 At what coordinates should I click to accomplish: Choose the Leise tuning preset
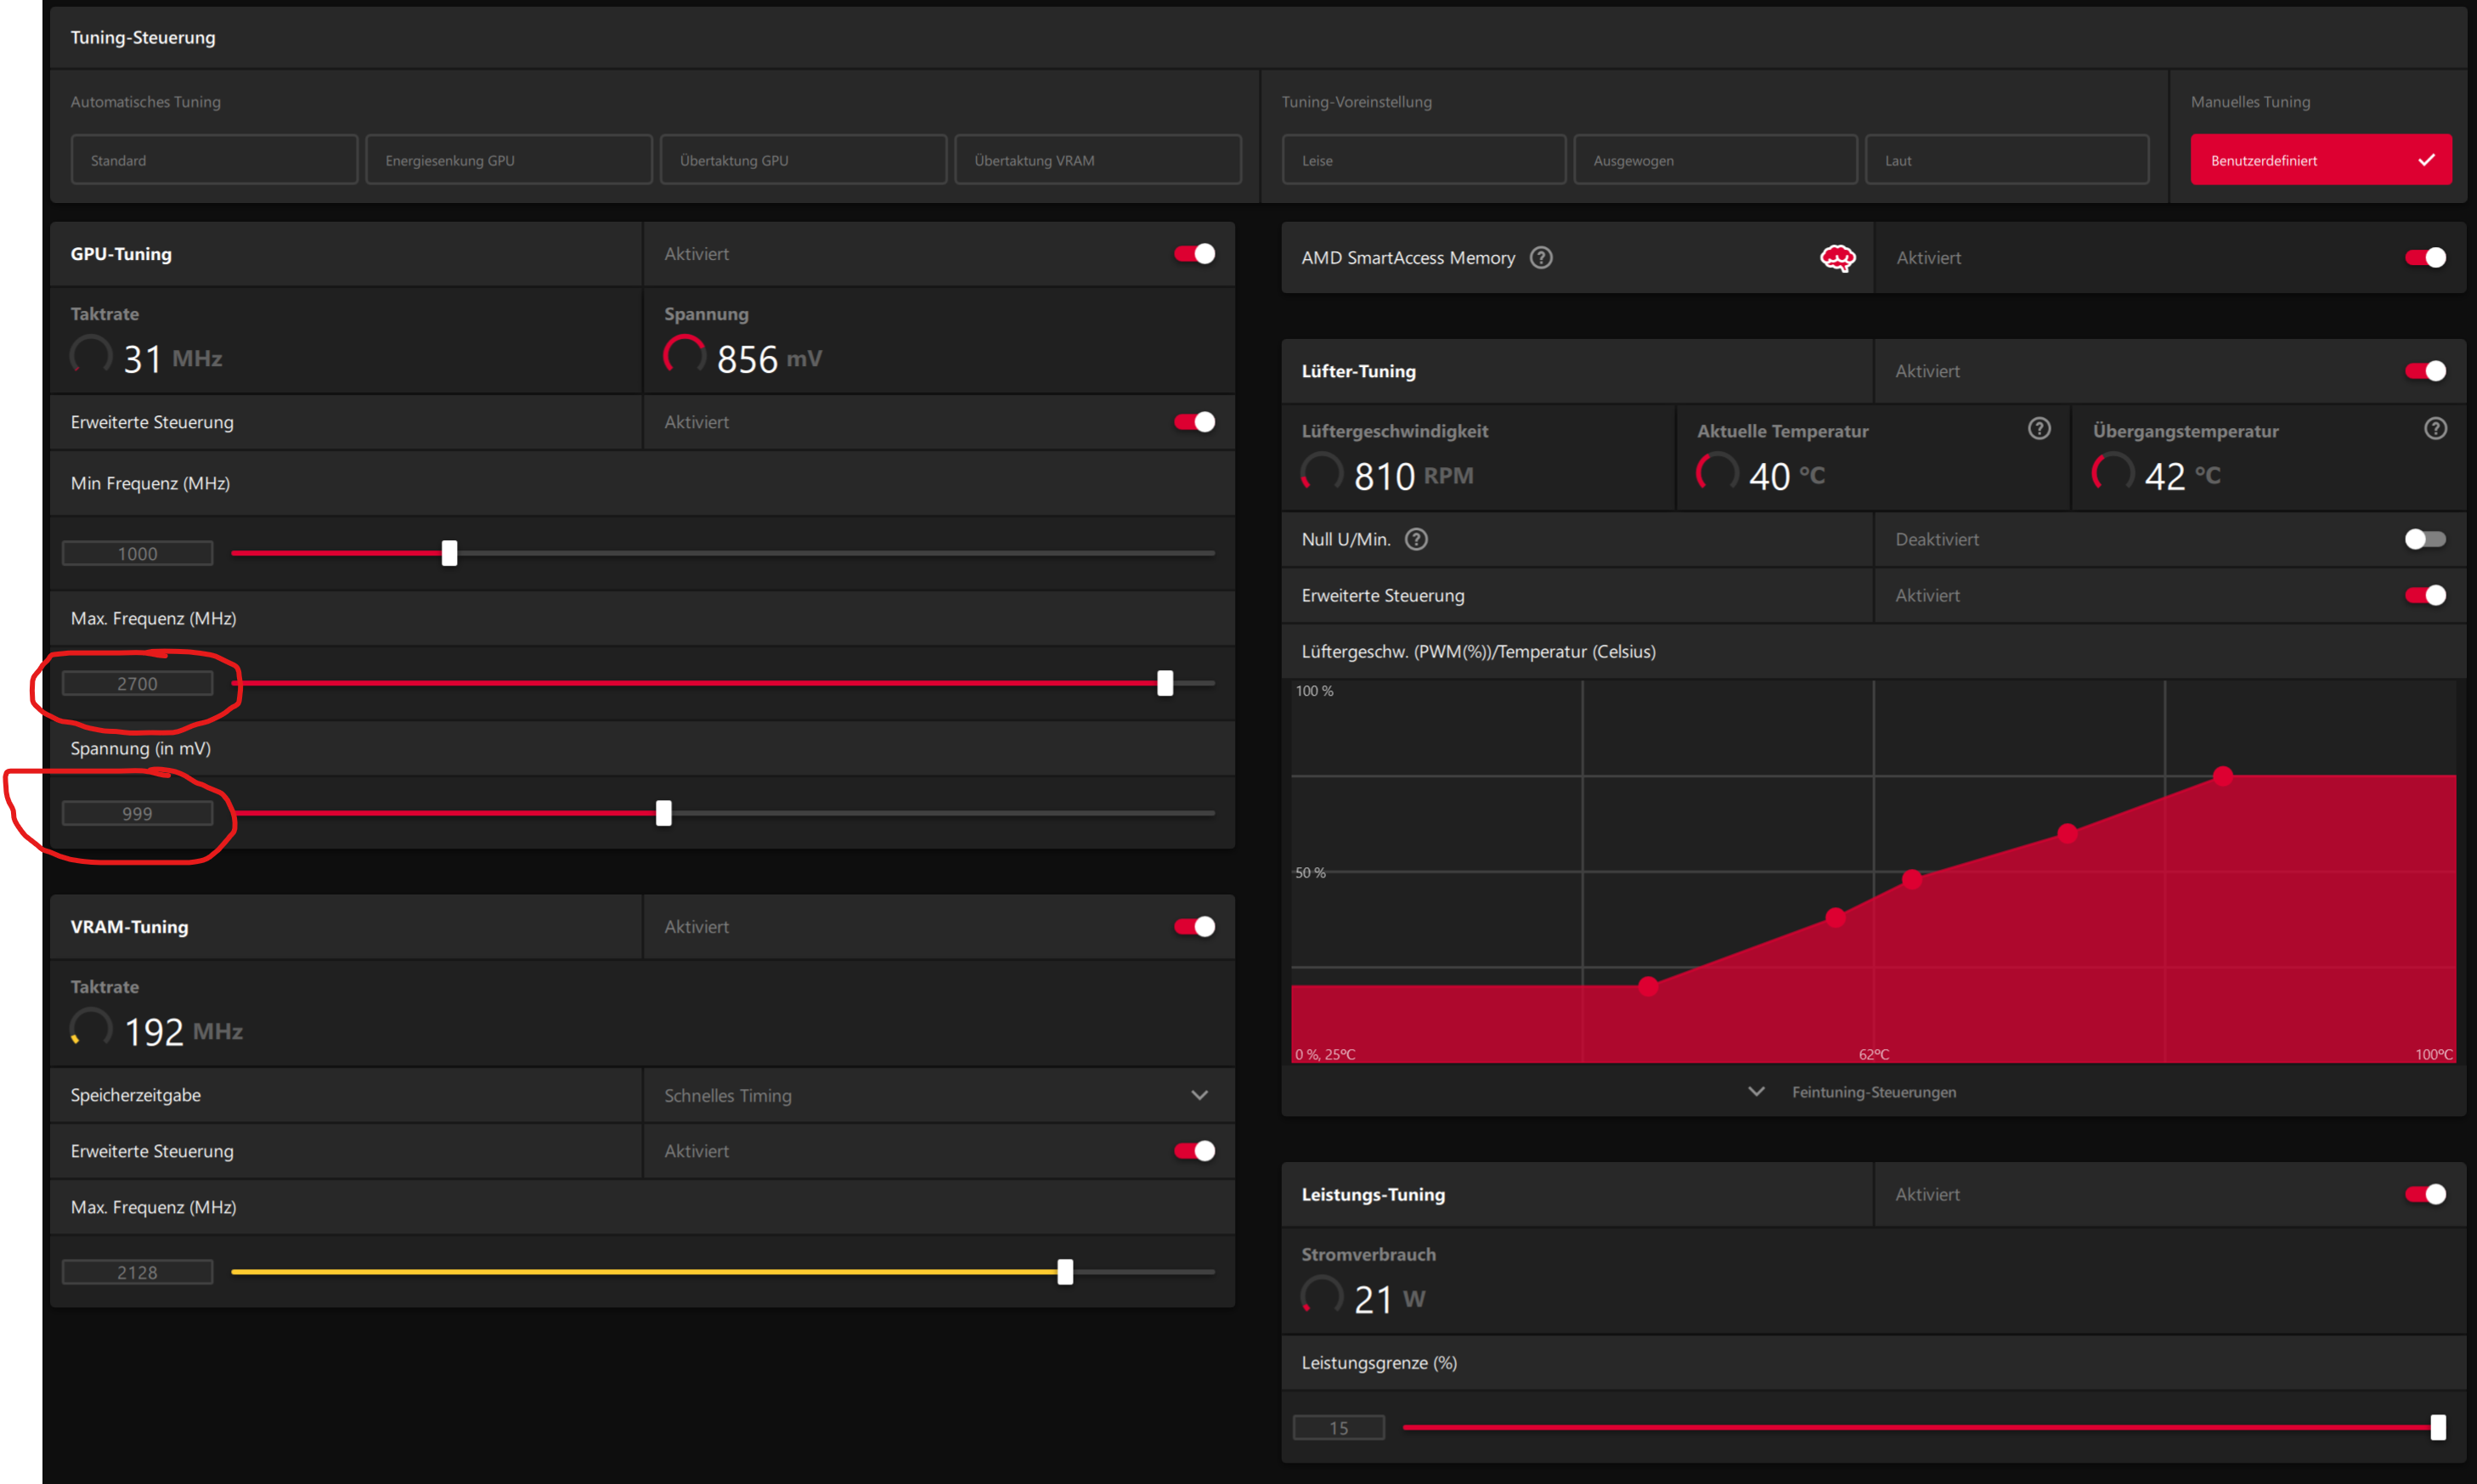(x=1423, y=160)
